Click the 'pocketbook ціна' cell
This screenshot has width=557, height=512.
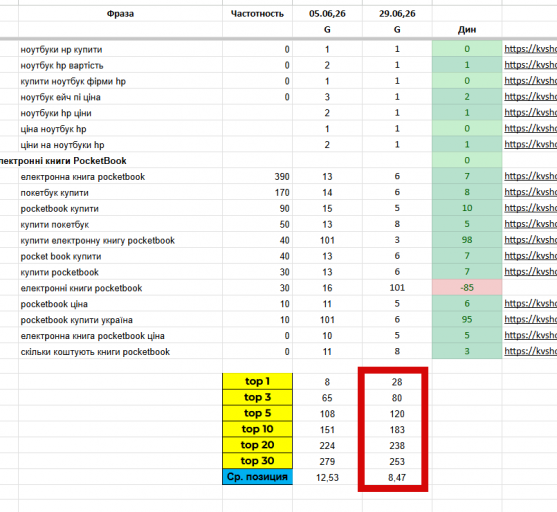120,304
